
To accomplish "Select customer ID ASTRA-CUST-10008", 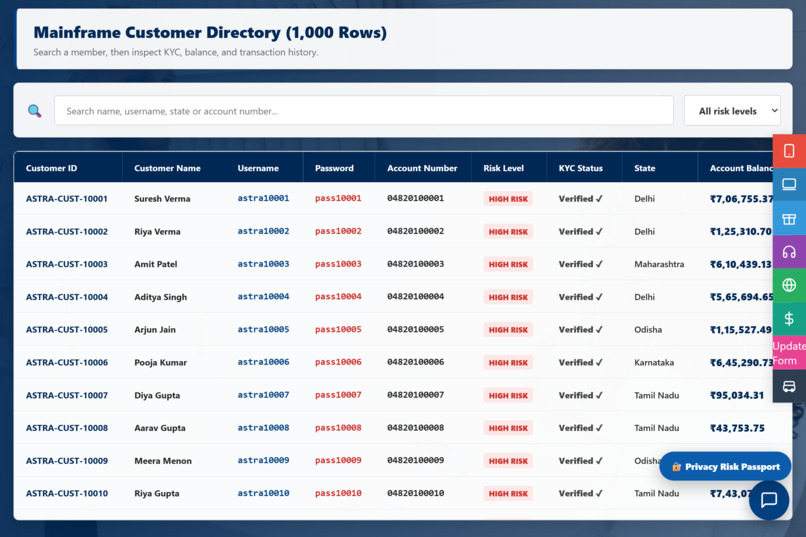I will [67, 428].
